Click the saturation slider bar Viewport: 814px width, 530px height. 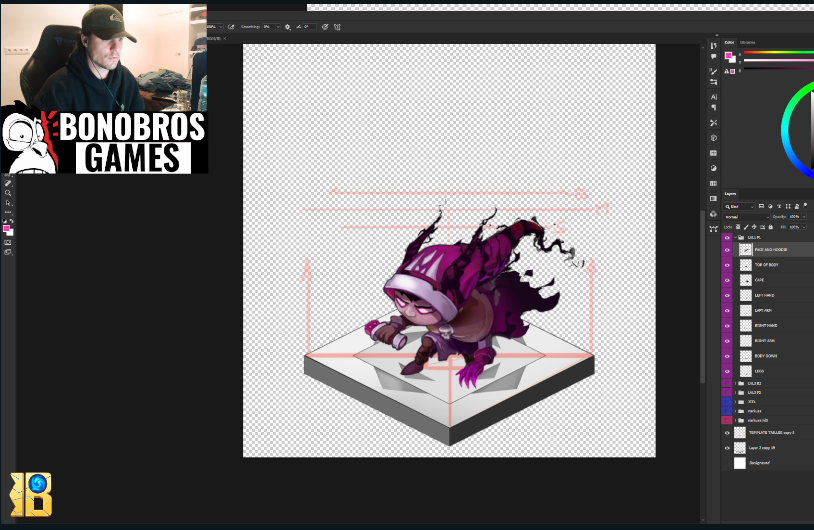[x=779, y=60]
